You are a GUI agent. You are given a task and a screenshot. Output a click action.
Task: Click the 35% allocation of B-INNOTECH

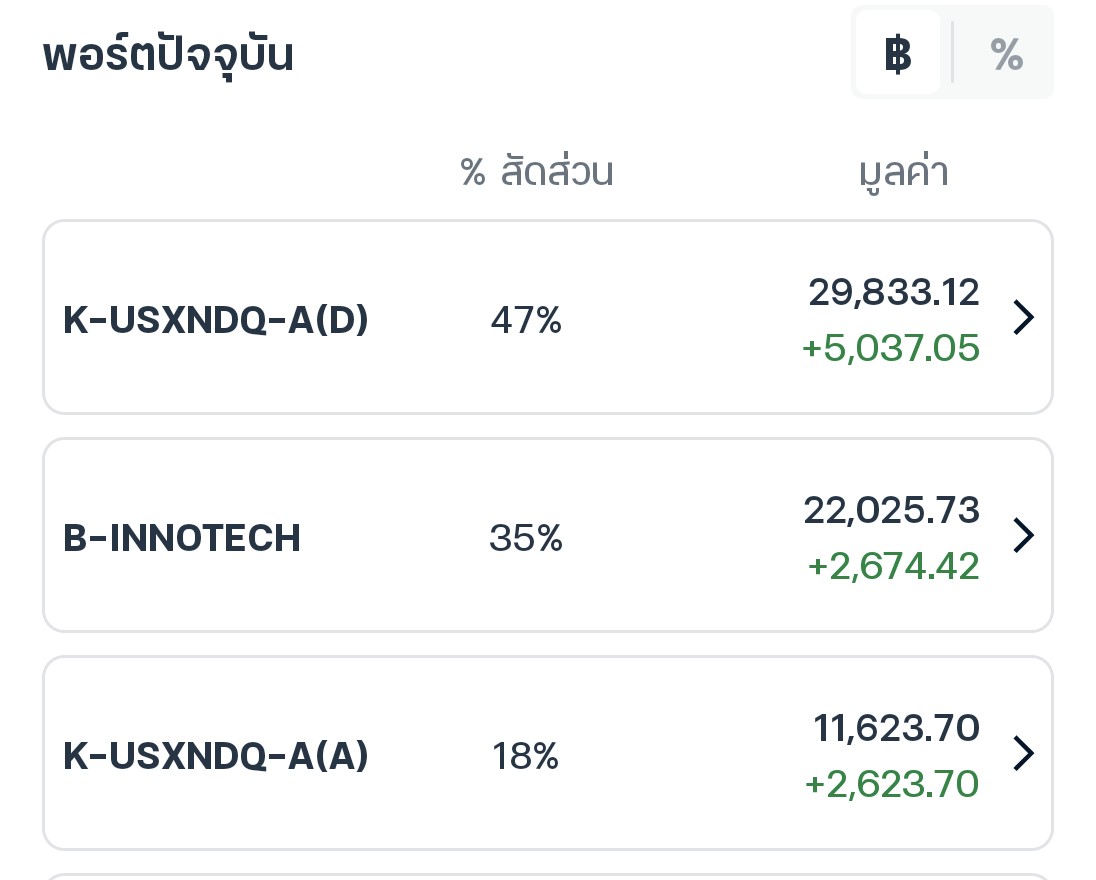526,538
